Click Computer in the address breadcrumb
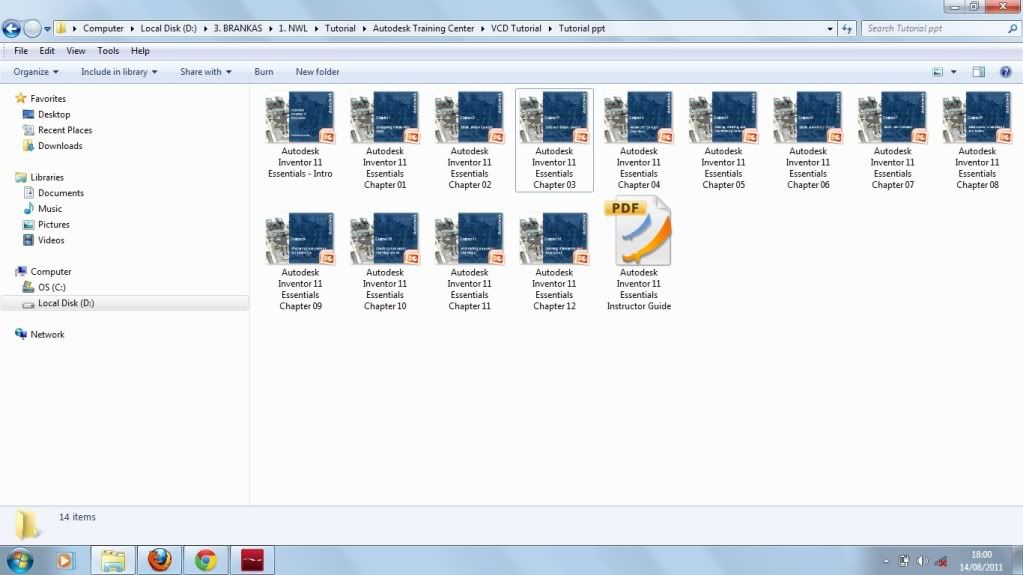 [103, 29]
